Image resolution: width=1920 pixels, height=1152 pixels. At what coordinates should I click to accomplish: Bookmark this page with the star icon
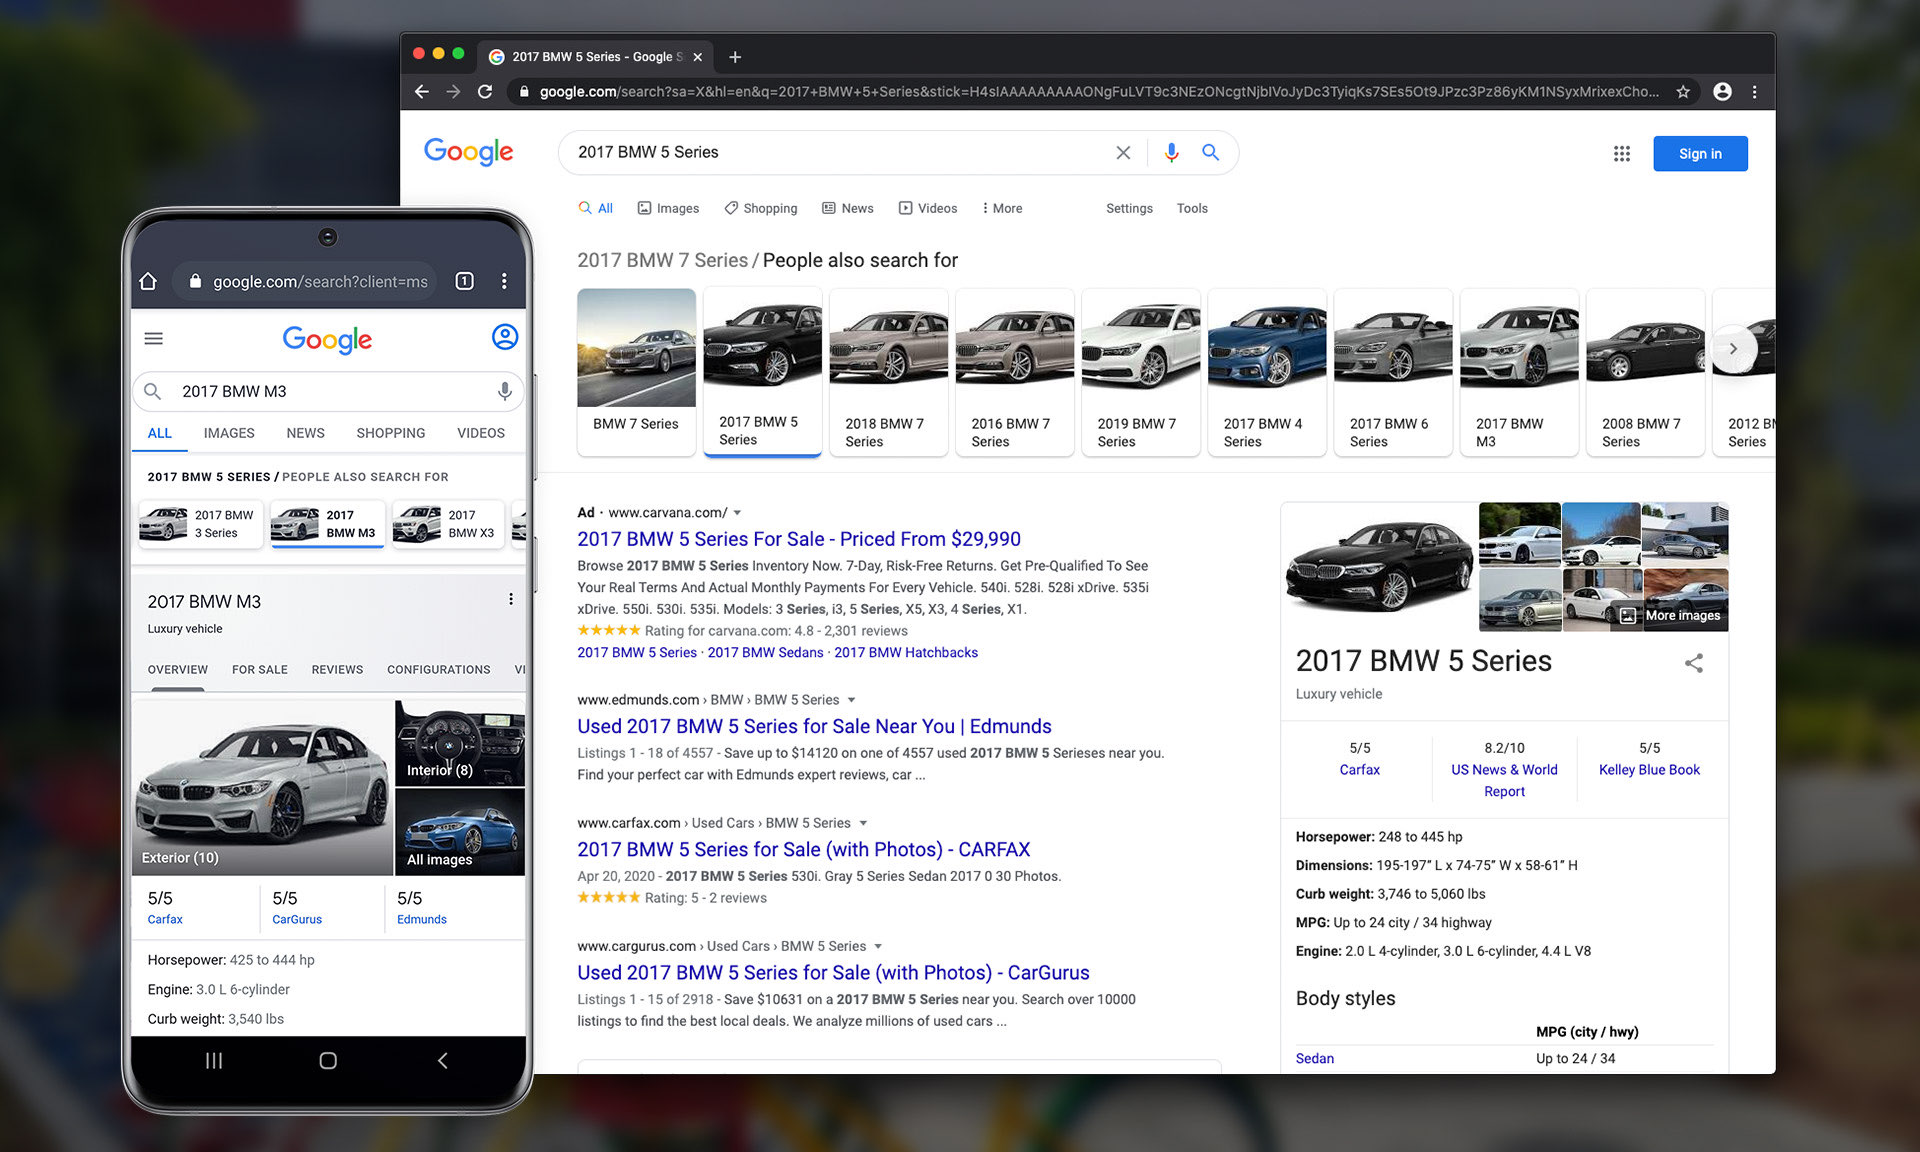(x=1683, y=92)
